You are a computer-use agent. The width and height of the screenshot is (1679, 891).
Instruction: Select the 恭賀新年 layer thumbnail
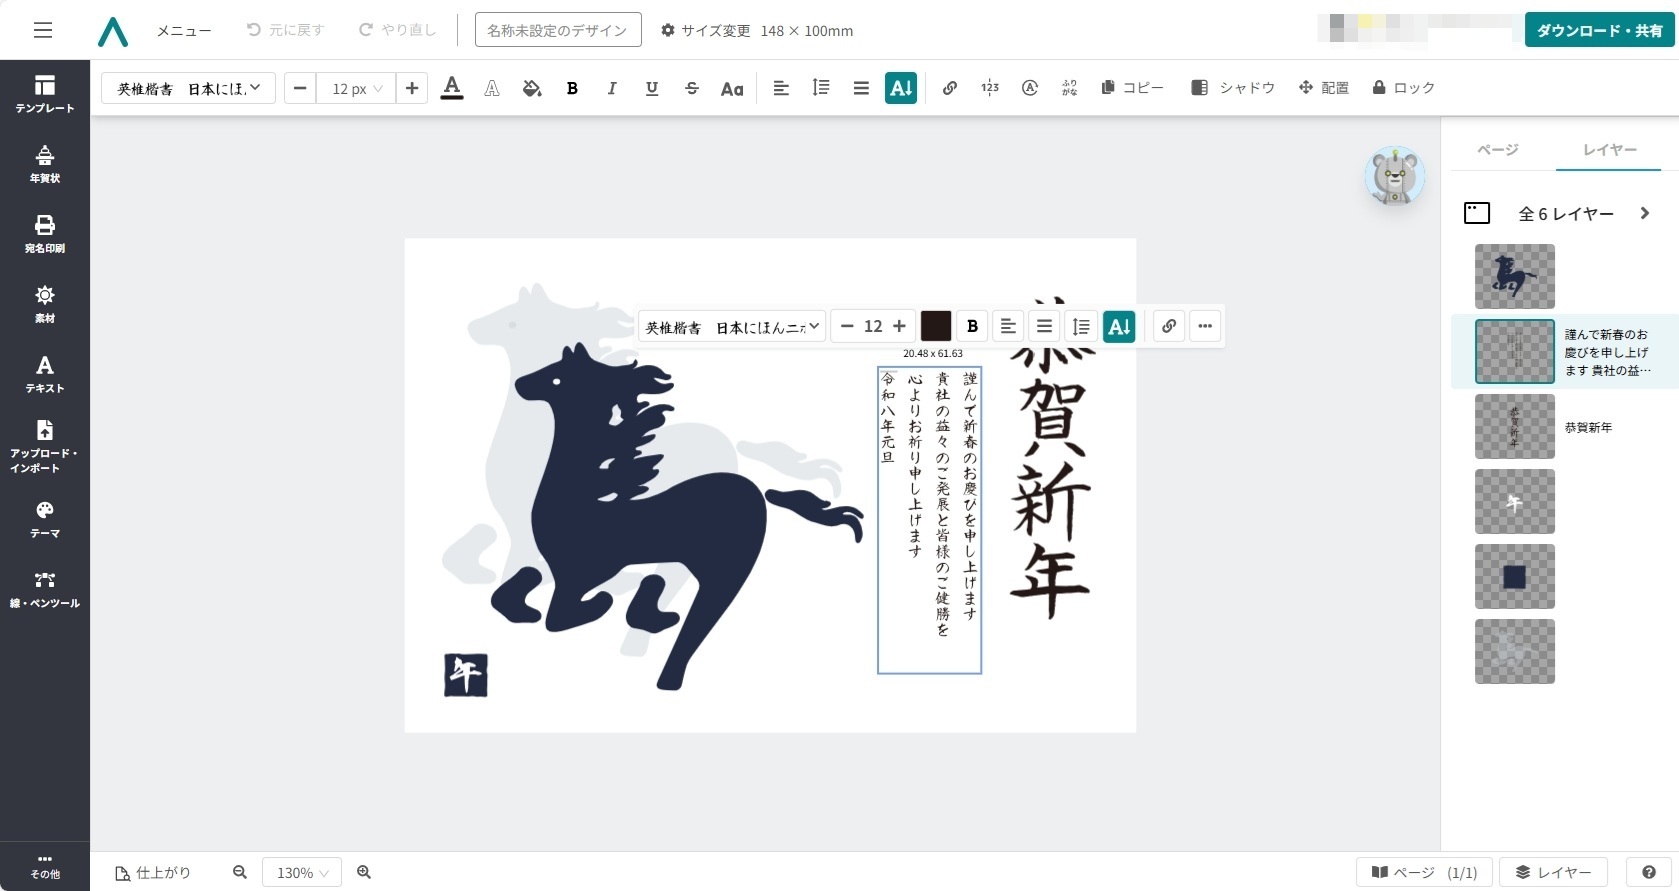point(1514,427)
